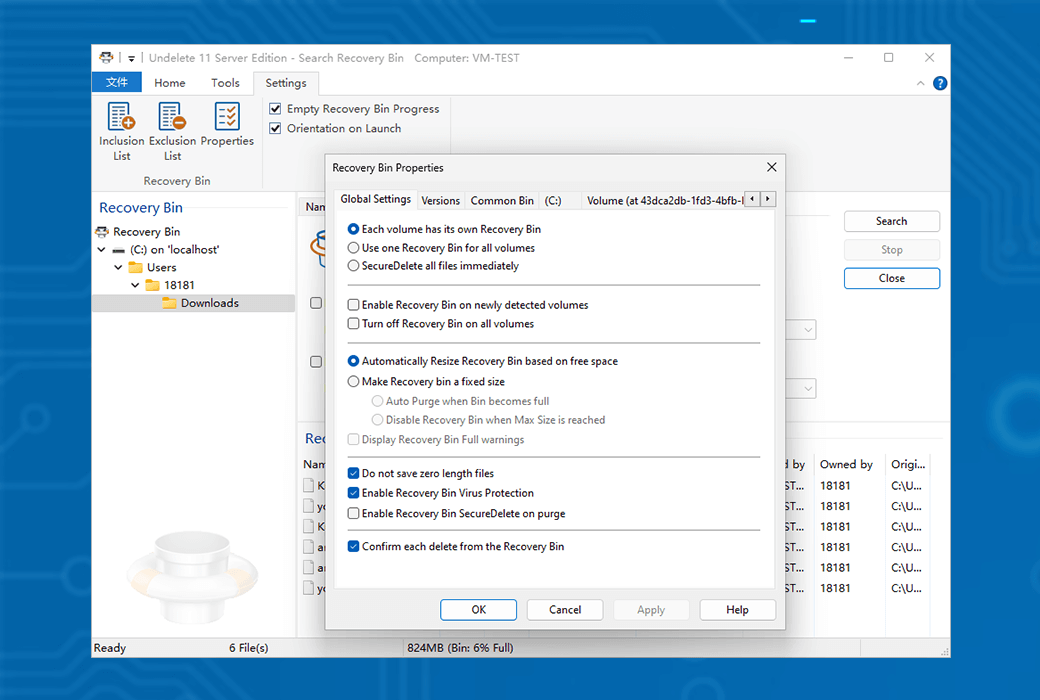
Task: Uncheck Do not save zero length files
Action: 354,474
